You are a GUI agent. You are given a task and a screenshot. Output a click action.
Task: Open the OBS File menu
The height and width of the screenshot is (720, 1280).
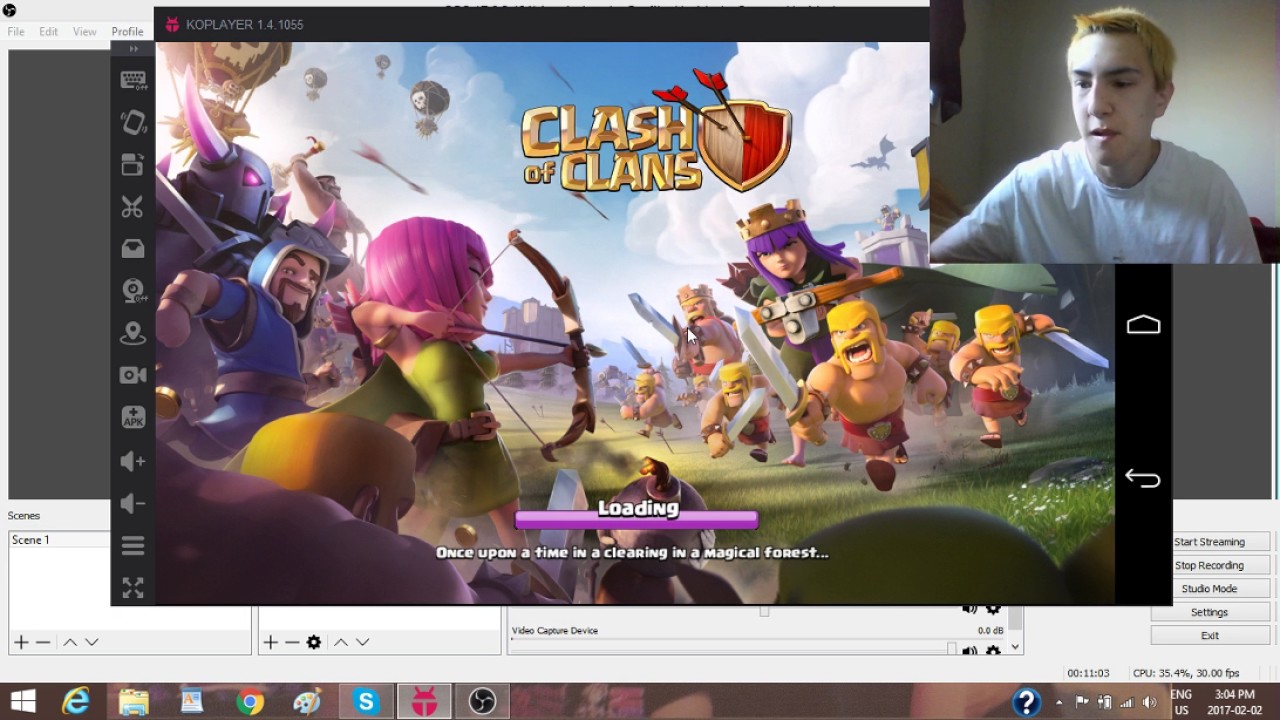(16, 32)
